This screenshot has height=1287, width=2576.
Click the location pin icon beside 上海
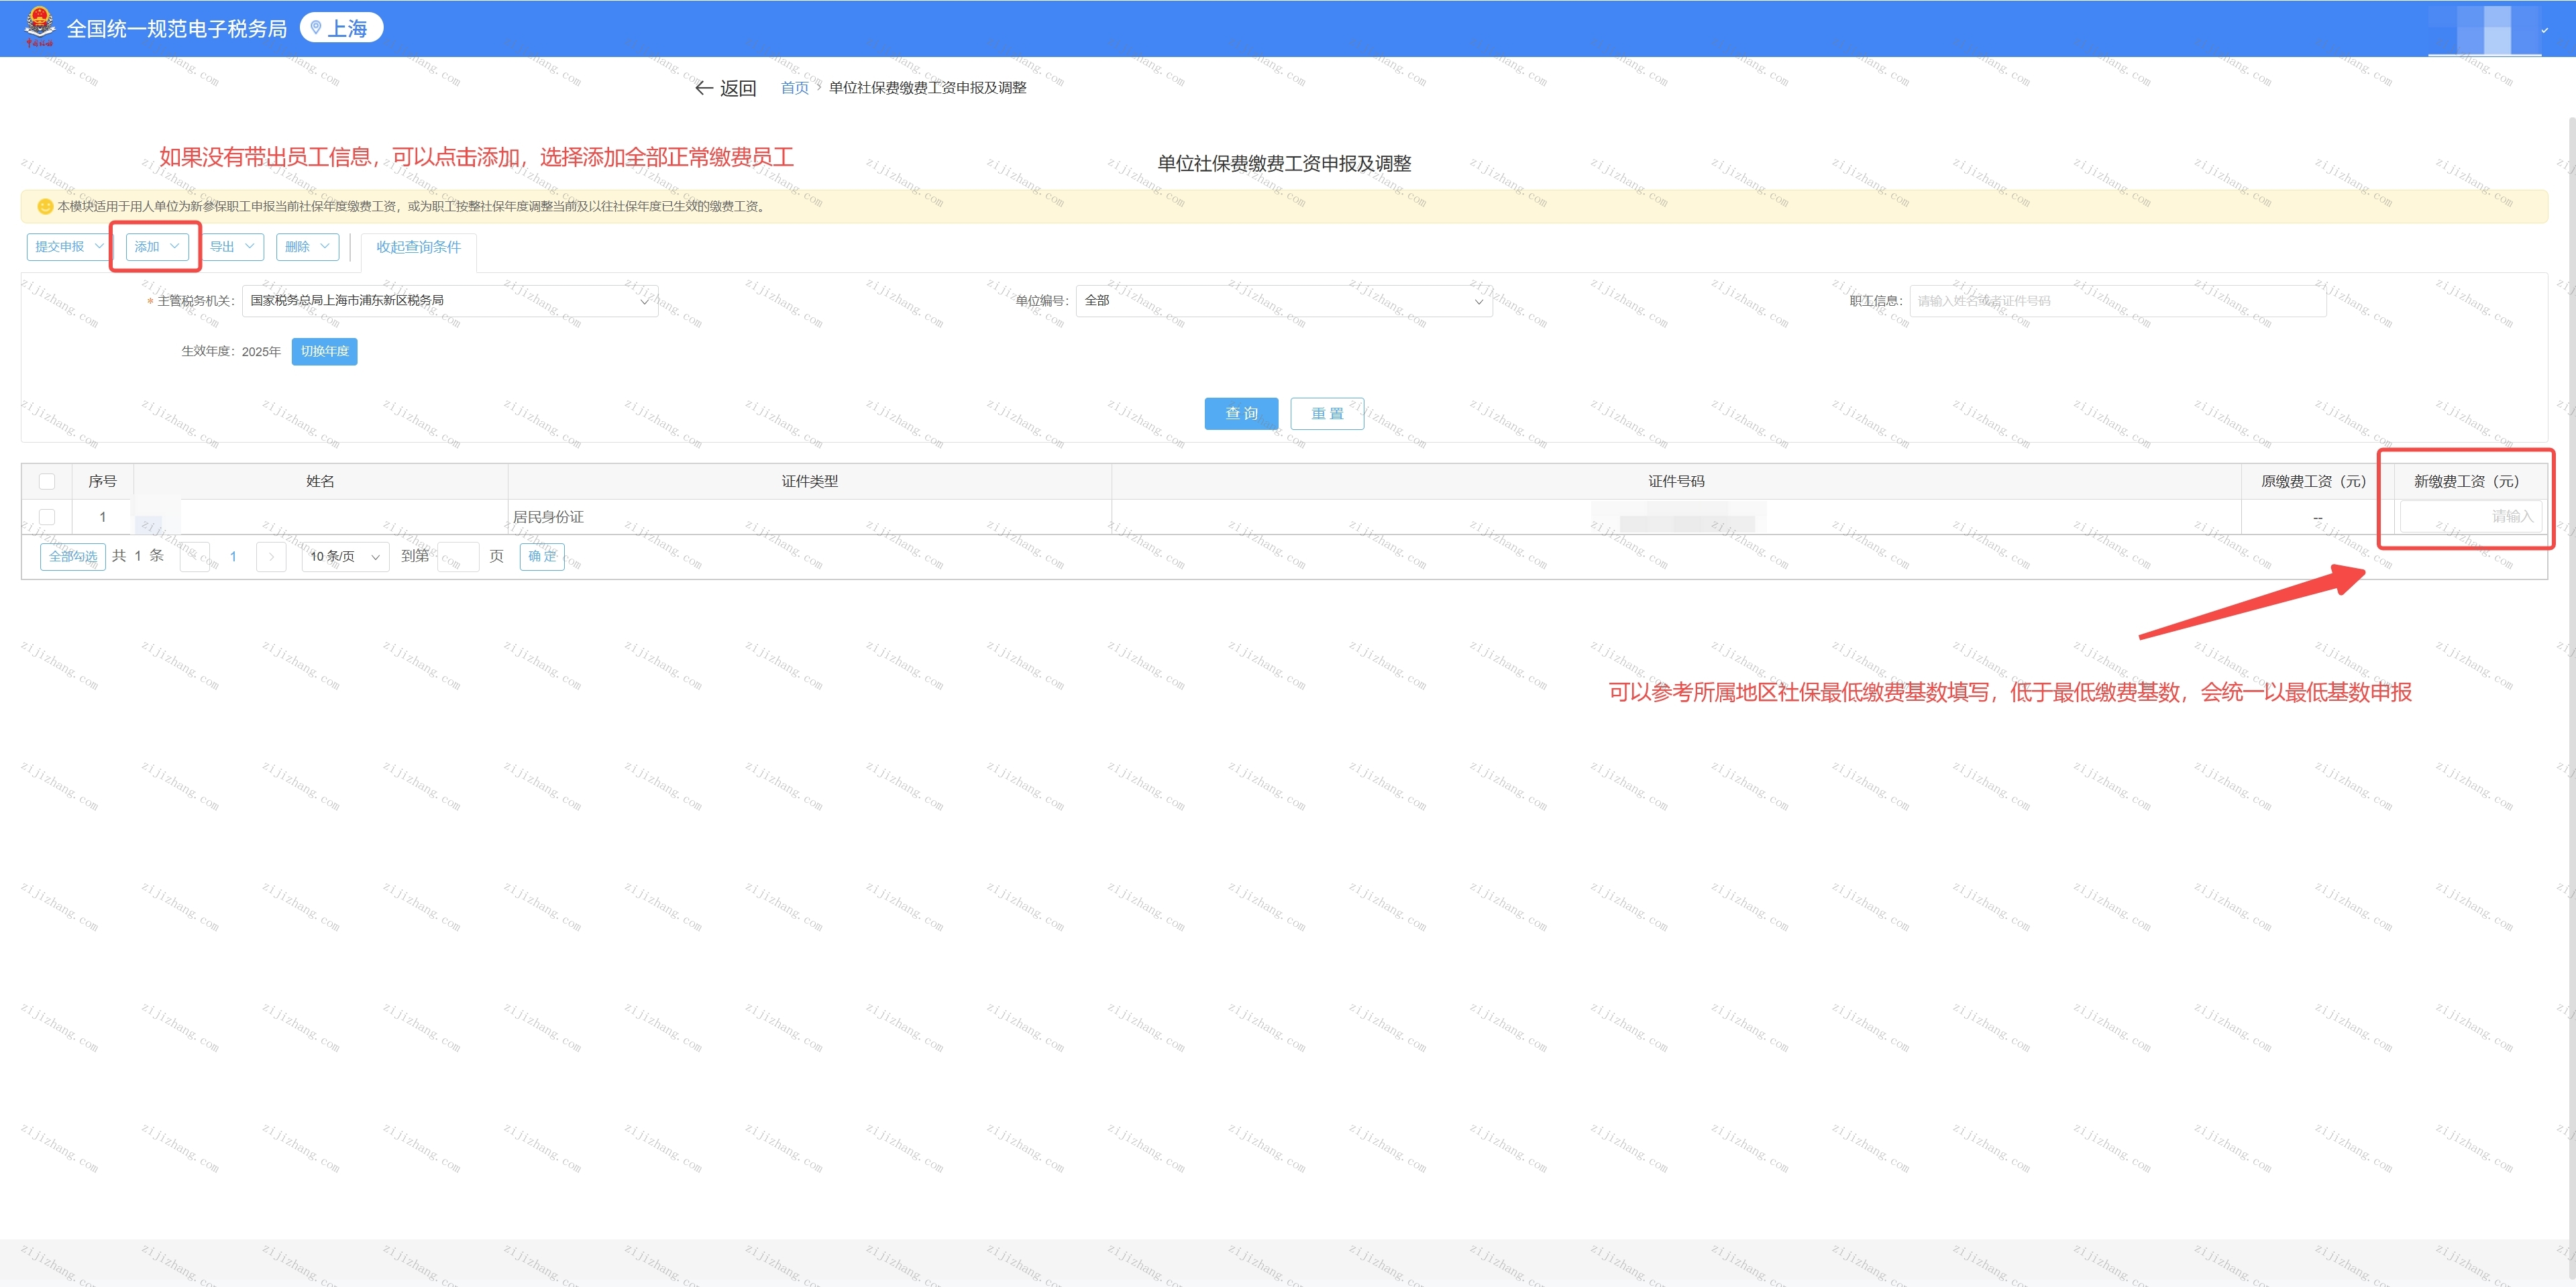[x=316, y=28]
